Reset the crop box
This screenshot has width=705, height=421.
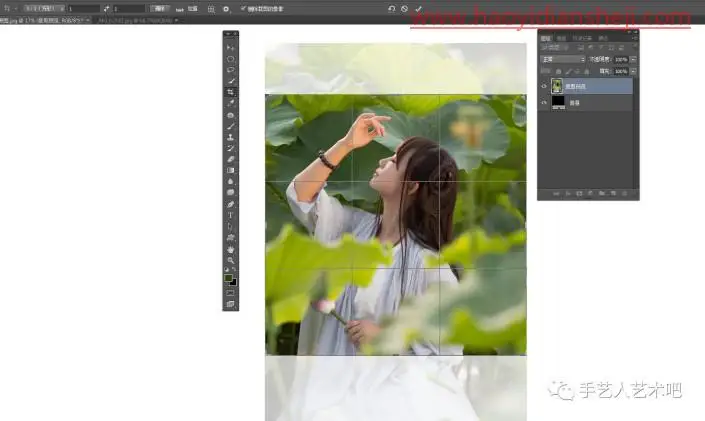392,9
